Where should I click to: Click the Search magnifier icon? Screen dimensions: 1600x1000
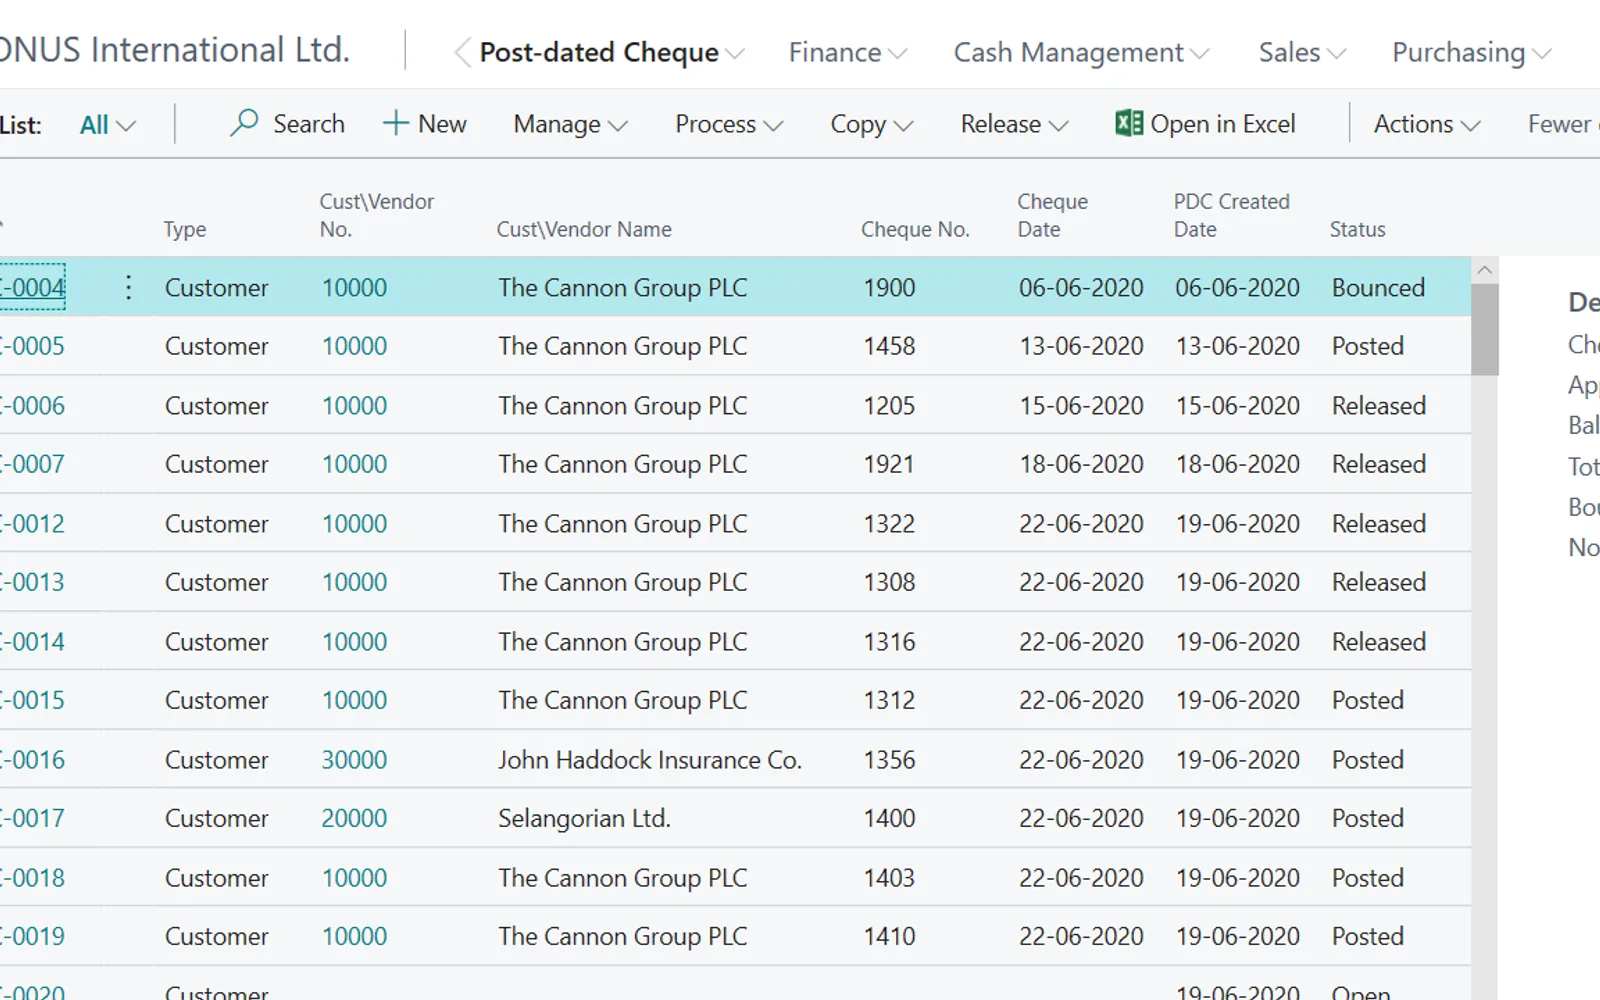click(244, 123)
